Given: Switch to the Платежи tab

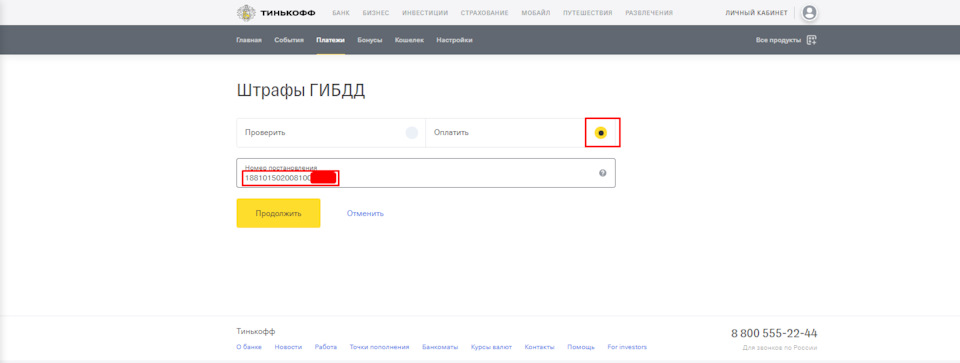Looking at the screenshot, I should 331,40.
